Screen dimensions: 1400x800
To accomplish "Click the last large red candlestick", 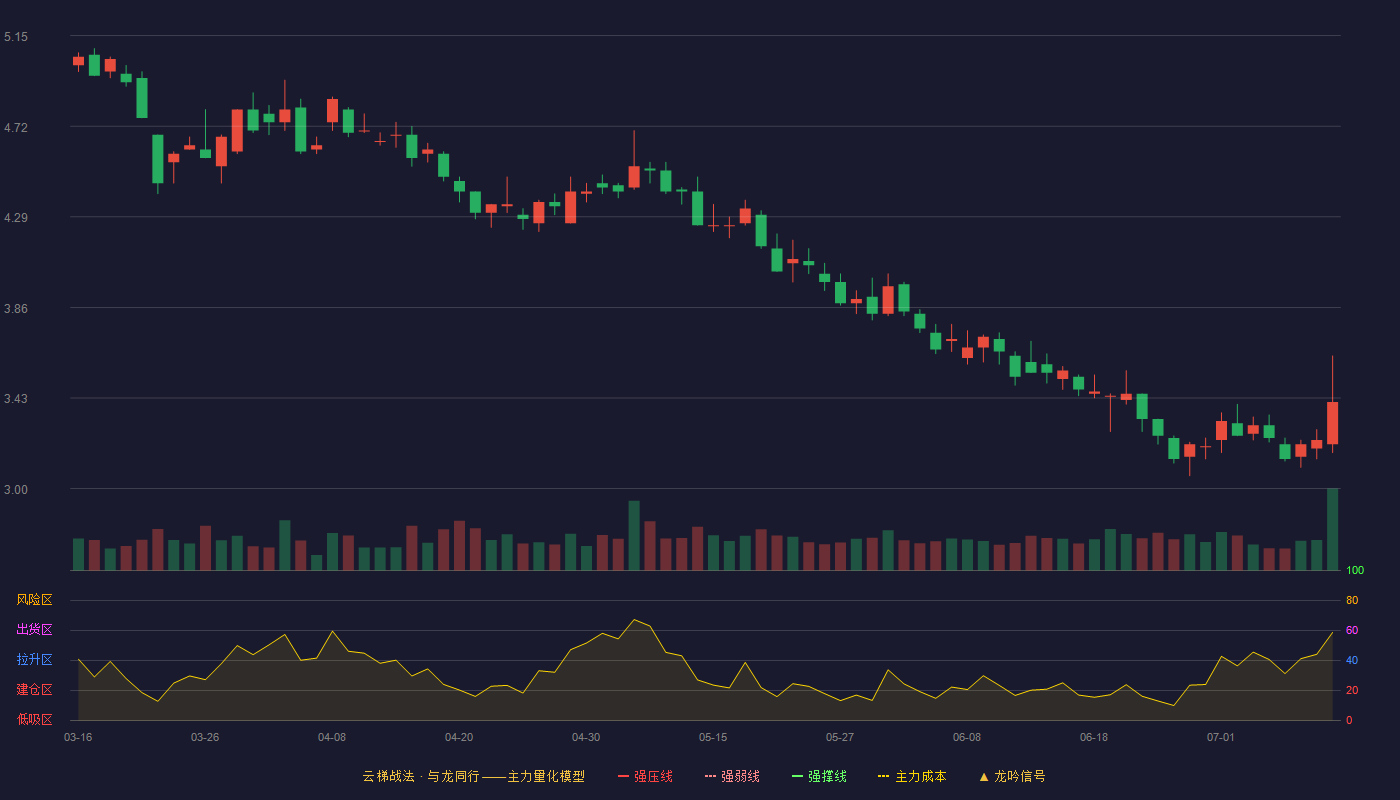I will [1332, 422].
